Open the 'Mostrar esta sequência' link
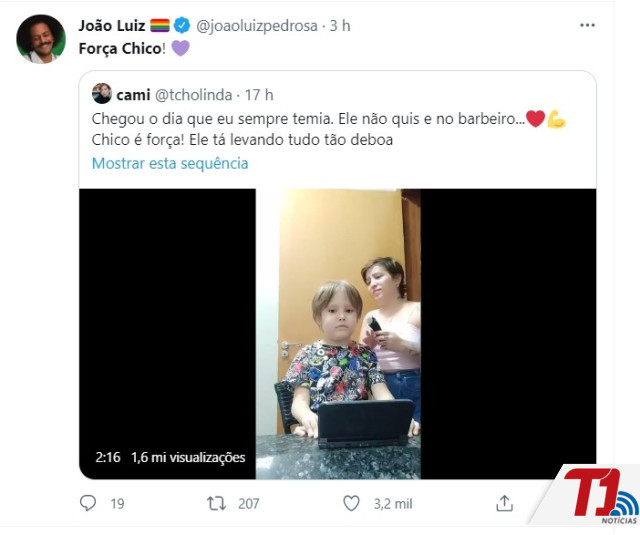The width and height of the screenshot is (640, 535). coord(170,163)
